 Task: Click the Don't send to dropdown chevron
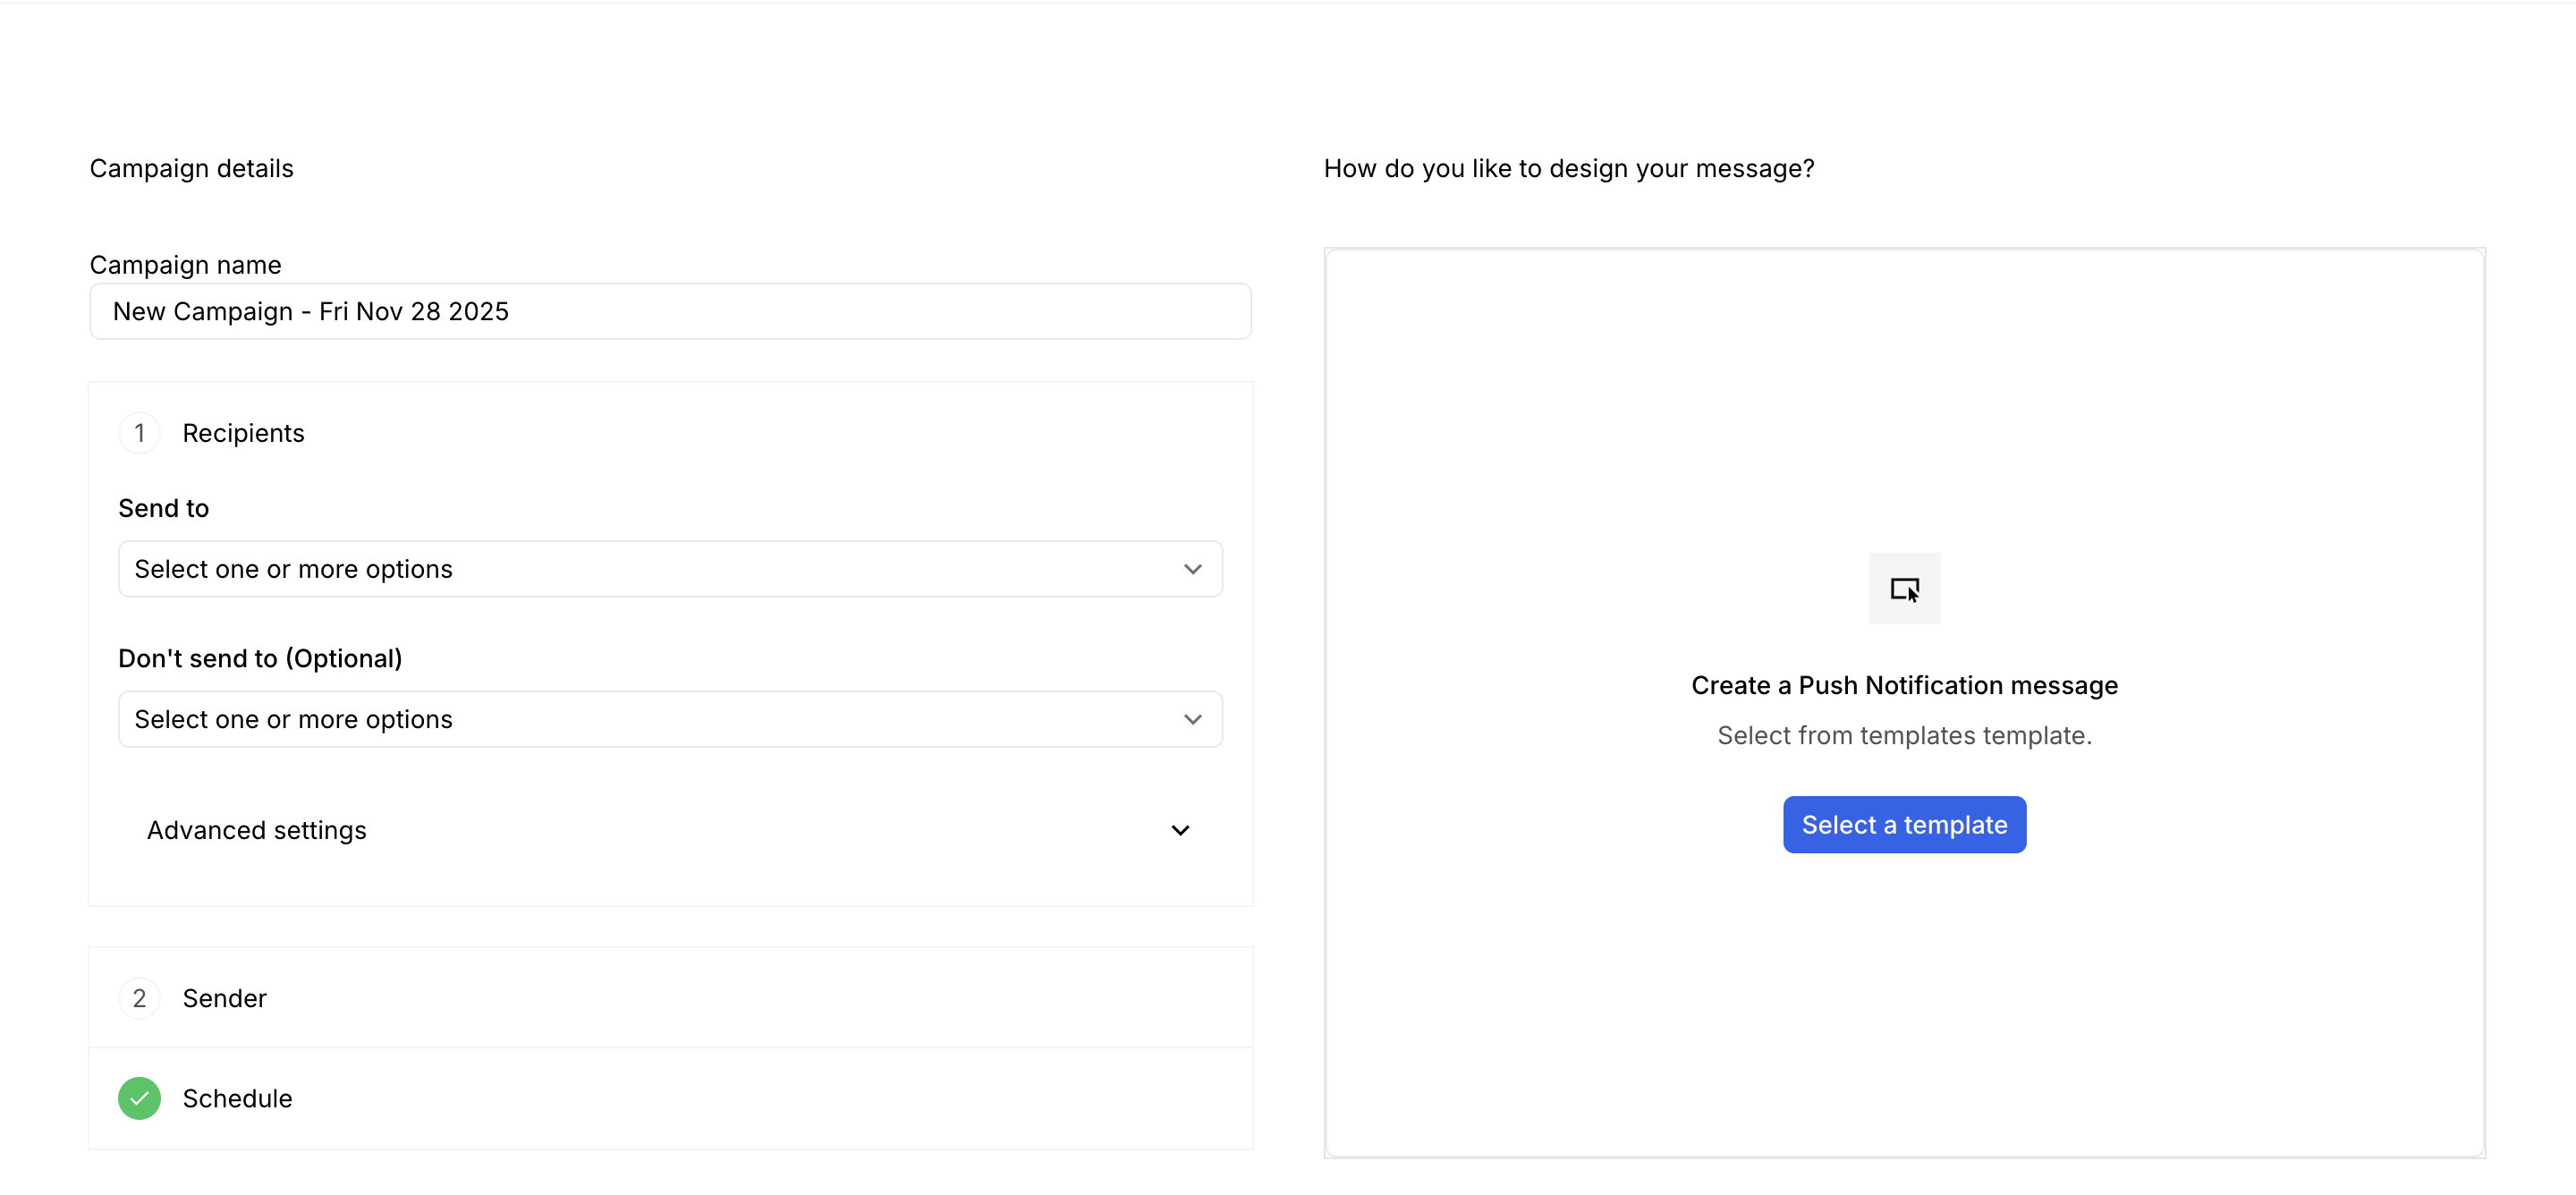click(x=1192, y=719)
